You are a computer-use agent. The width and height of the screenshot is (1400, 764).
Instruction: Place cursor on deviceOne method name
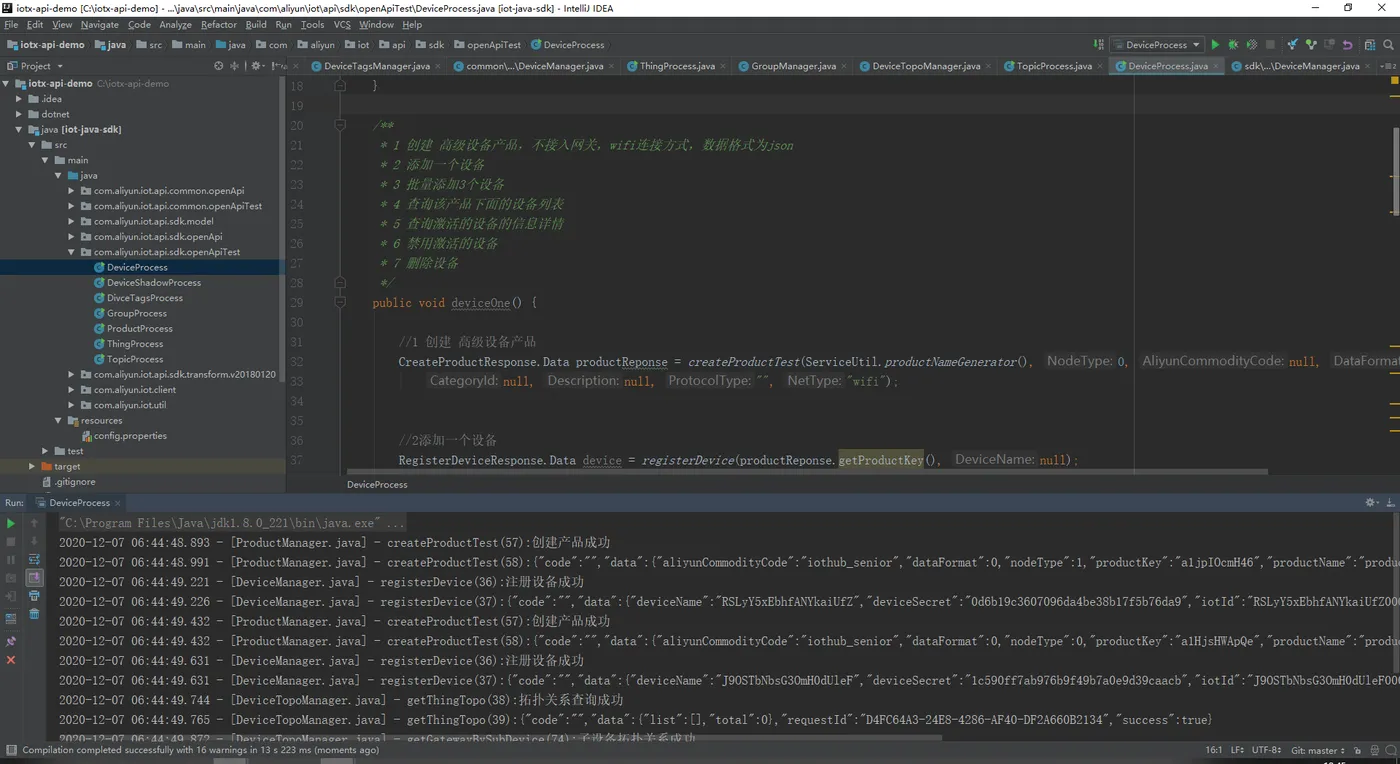480,303
